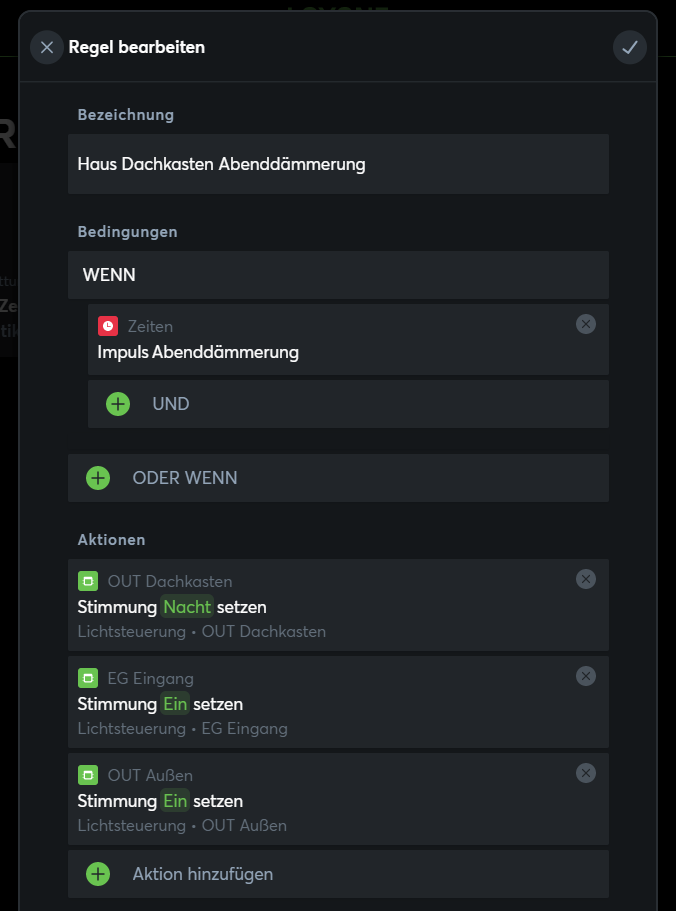Click the plus icon beside Aktion hinzufügen
Viewport: 676px width, 911px height.
(97, 873)
